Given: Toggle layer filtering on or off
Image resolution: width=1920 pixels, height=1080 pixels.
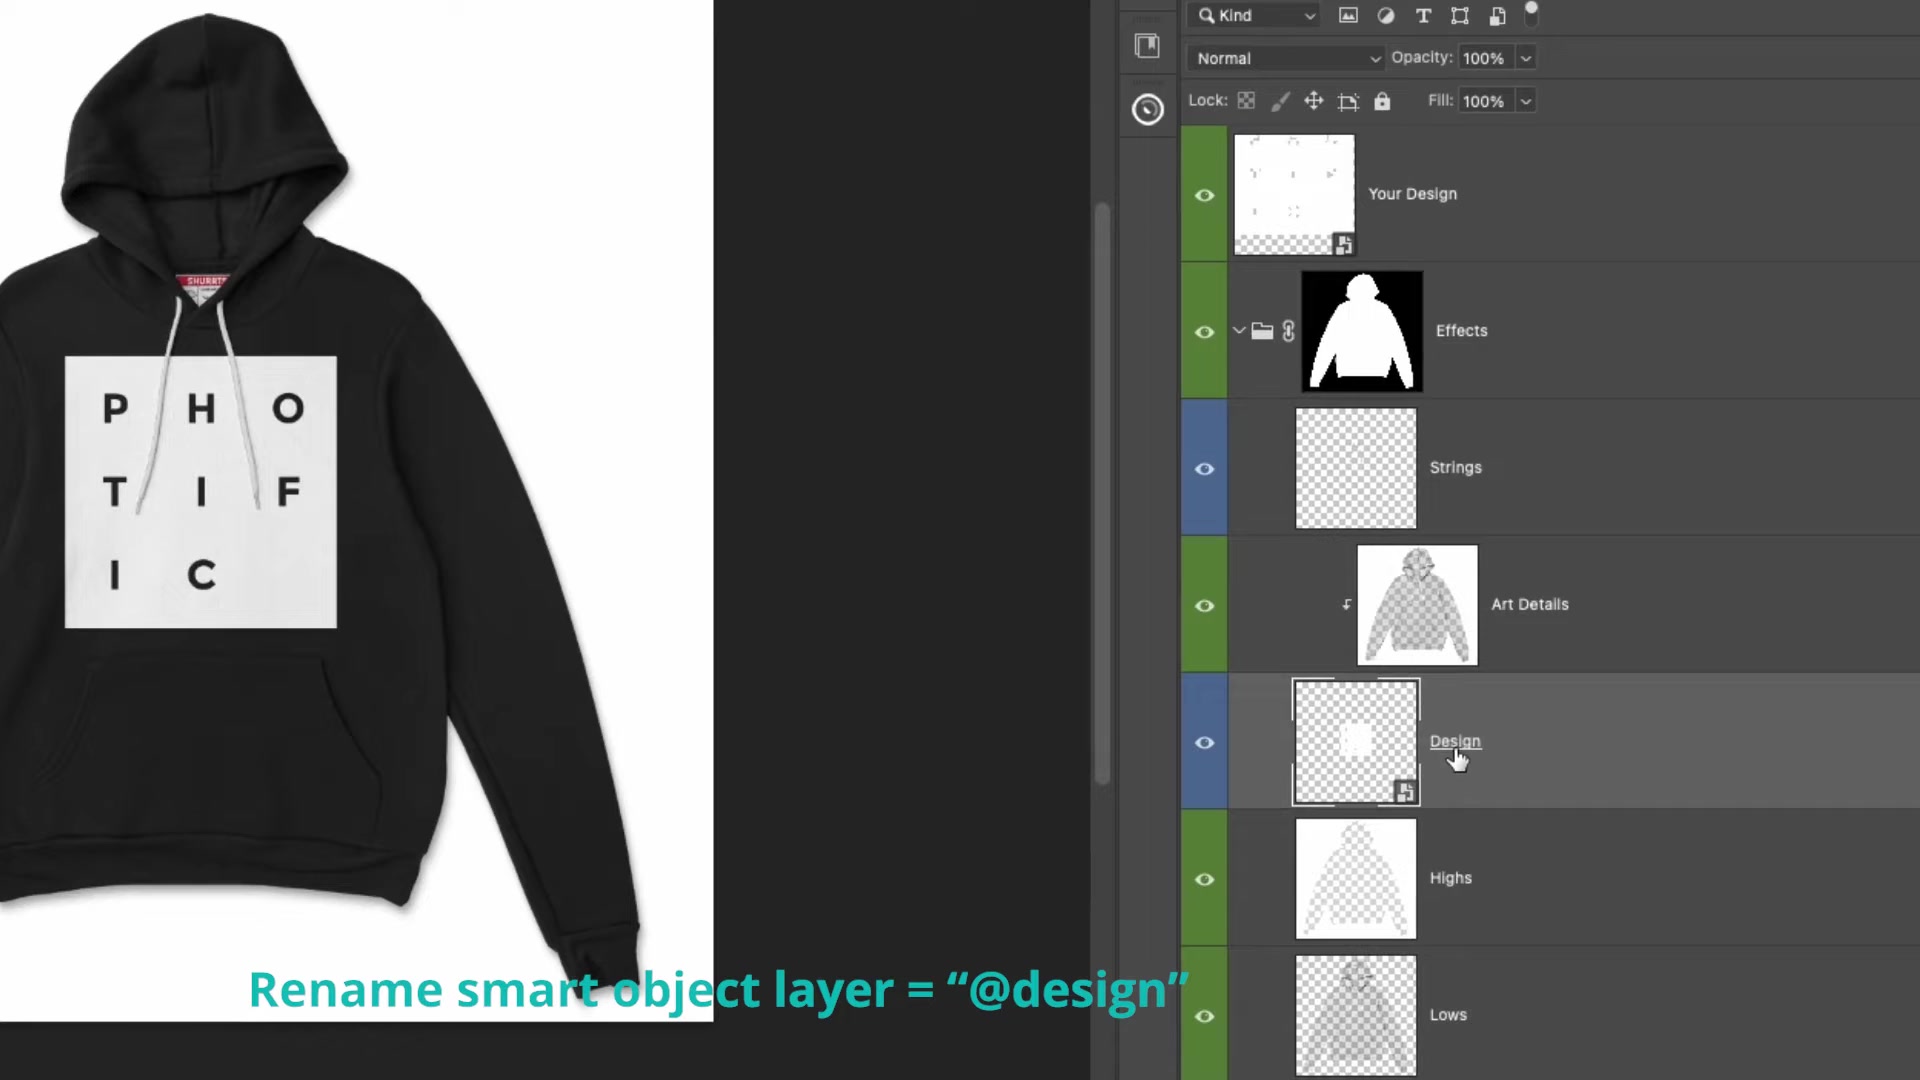Looking at the screenshot, I should [x=1531, y=15].
